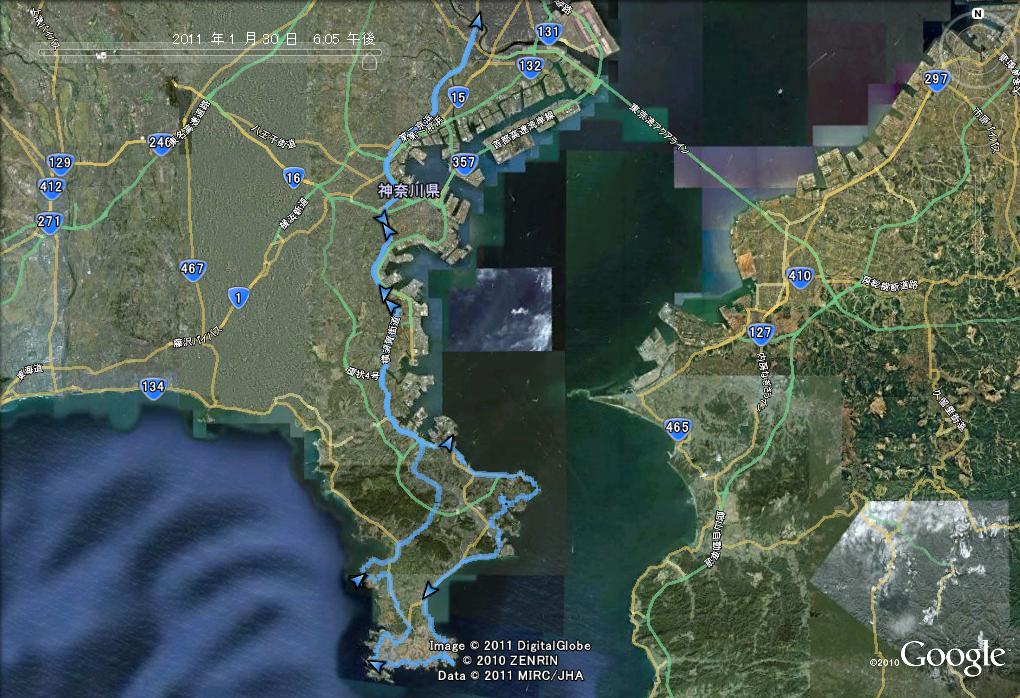Screen dimensions: 1020x698
Task: Select the northernmost GPS track arrow
Action: [478, 22]
